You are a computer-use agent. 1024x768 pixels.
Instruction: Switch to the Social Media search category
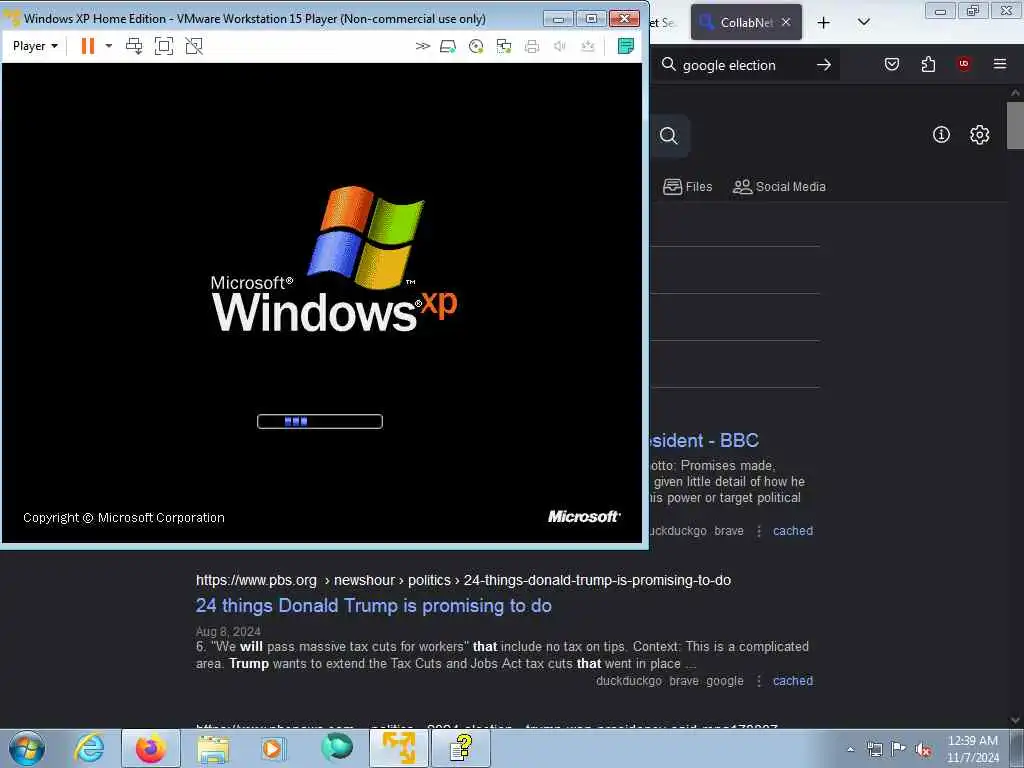click(780, 187)
